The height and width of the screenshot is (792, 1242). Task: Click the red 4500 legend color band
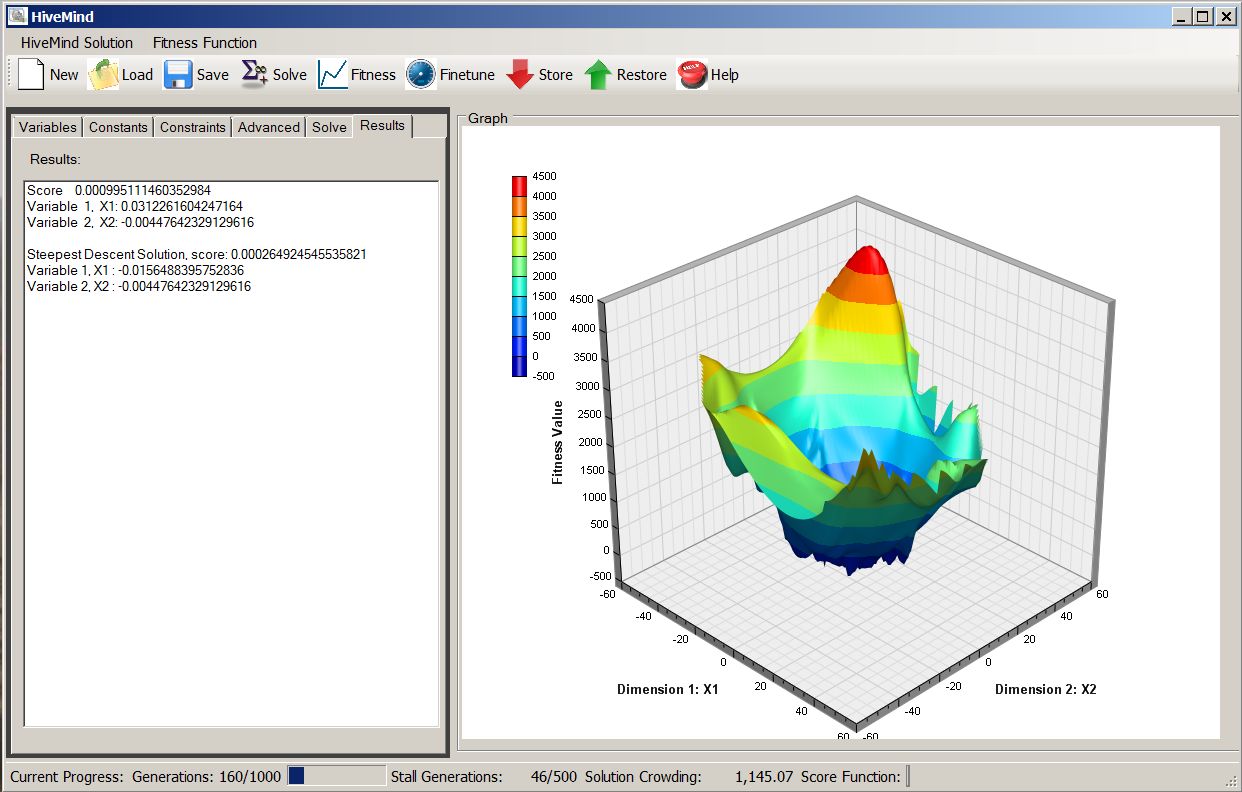click(x=519, y=186)
